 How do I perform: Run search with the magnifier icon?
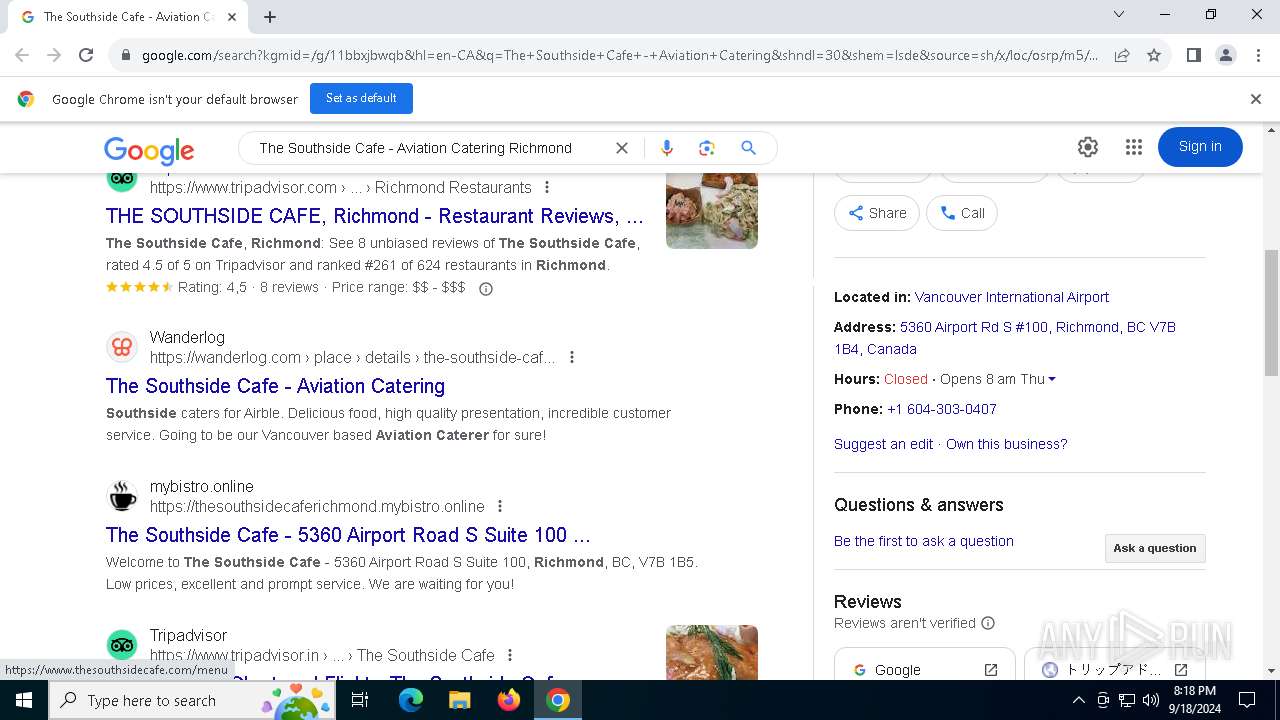point(748,148)
